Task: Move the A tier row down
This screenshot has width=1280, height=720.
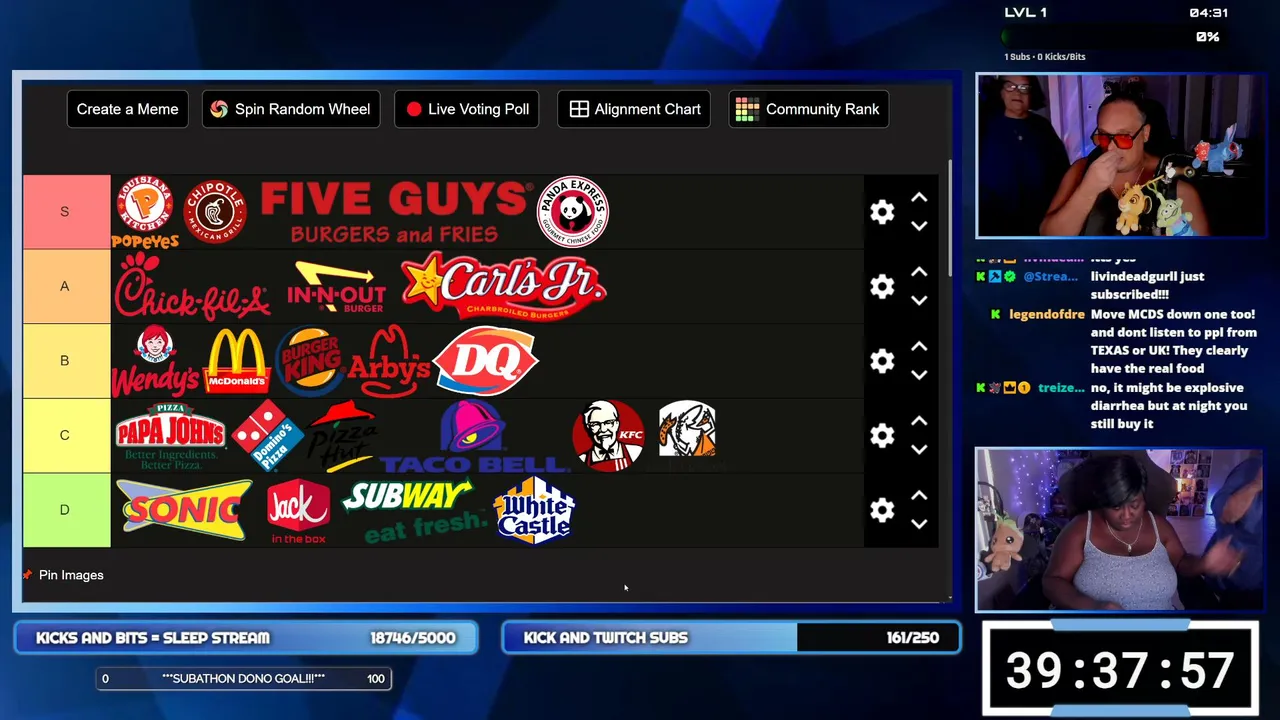Action: tap(919, 300)
